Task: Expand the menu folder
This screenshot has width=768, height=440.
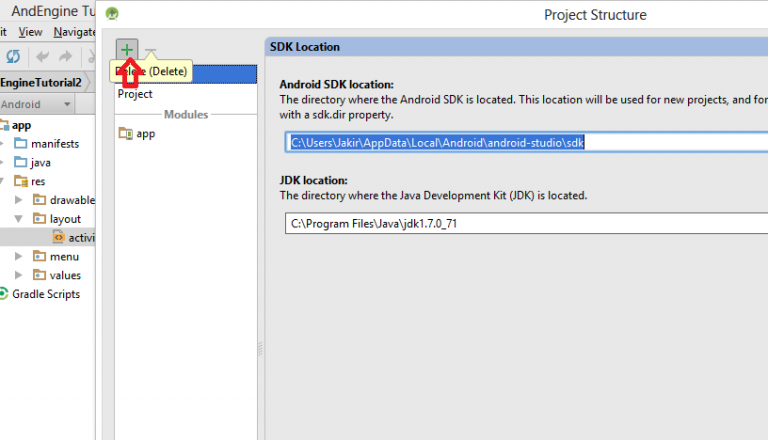Action: (x=19, y=257)
